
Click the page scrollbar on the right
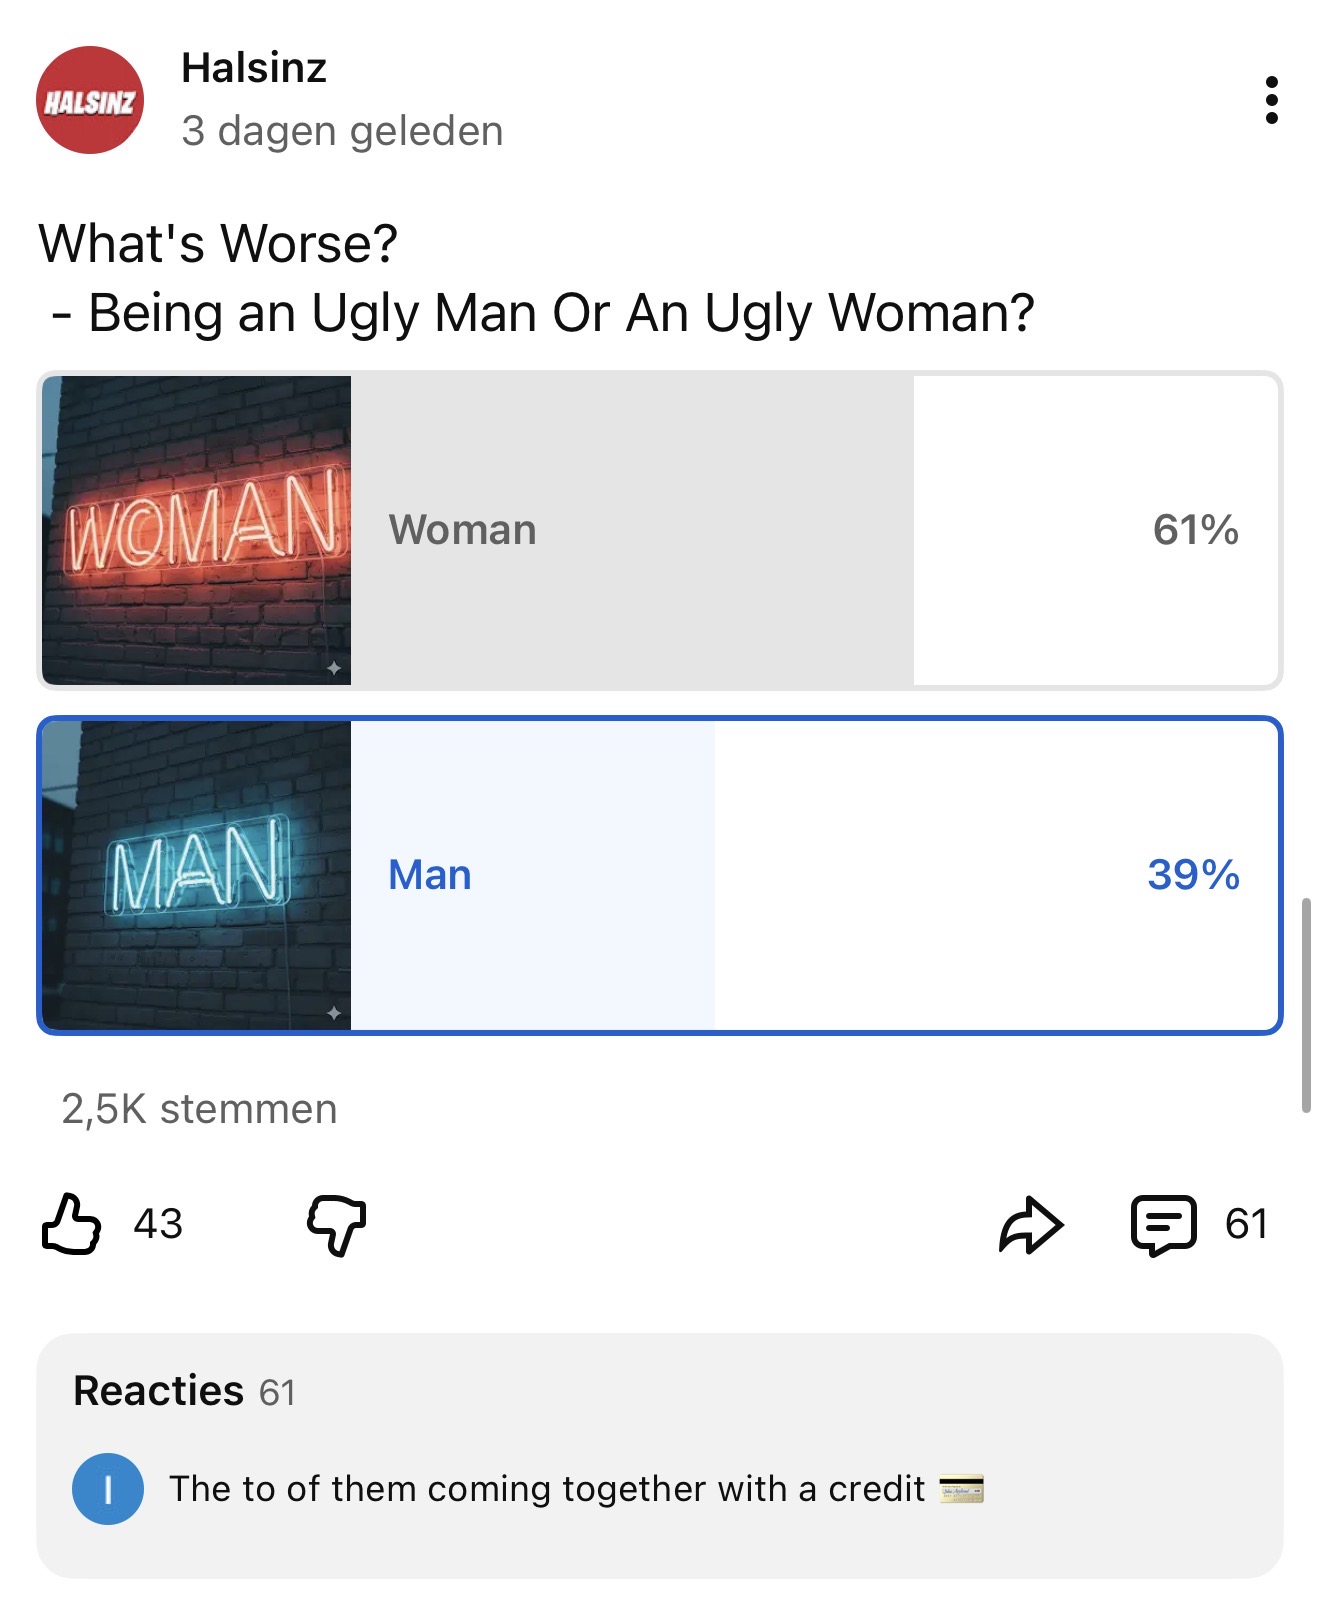click(x=1305, y=1005)
